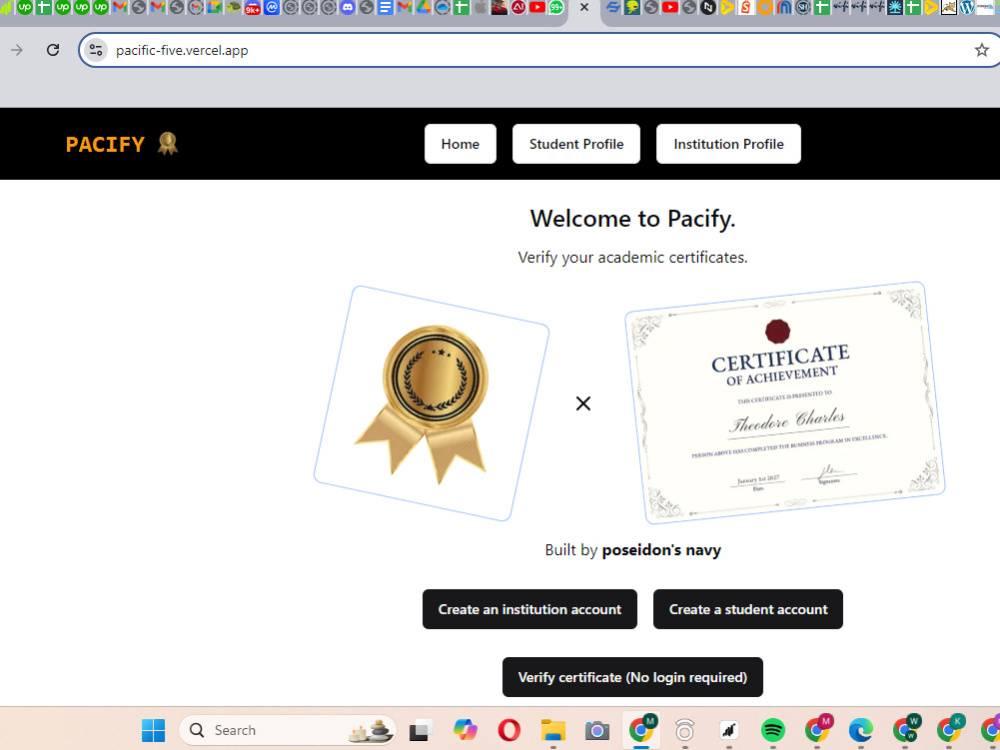The width and height of the screenshot is (1000, 750).
Task: Switch to the WordPress browser tab
Action: tap(967, 7)
